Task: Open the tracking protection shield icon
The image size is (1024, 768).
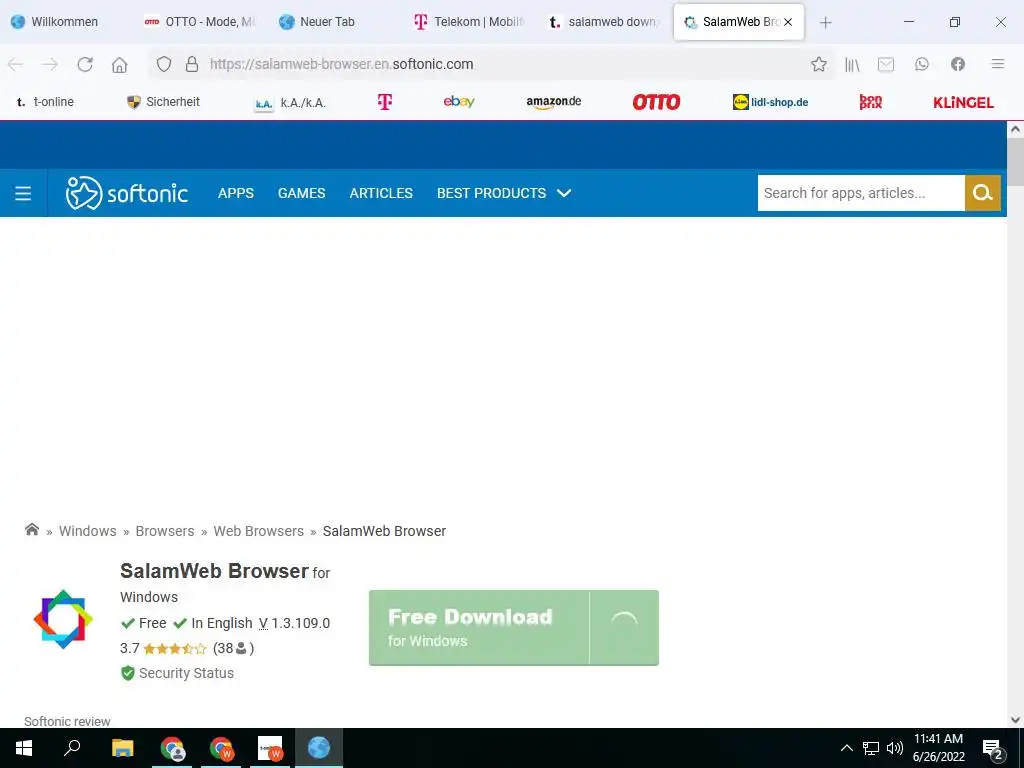Action: pyautogui.click(x=164, y=64)
